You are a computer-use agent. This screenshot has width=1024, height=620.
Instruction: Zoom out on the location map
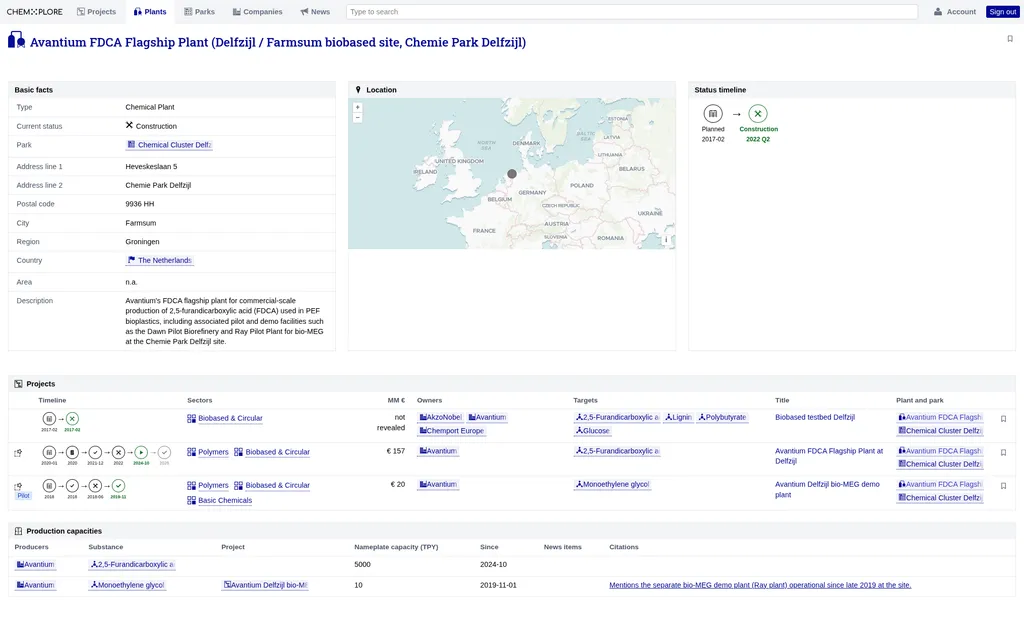[x=357, y=118]
